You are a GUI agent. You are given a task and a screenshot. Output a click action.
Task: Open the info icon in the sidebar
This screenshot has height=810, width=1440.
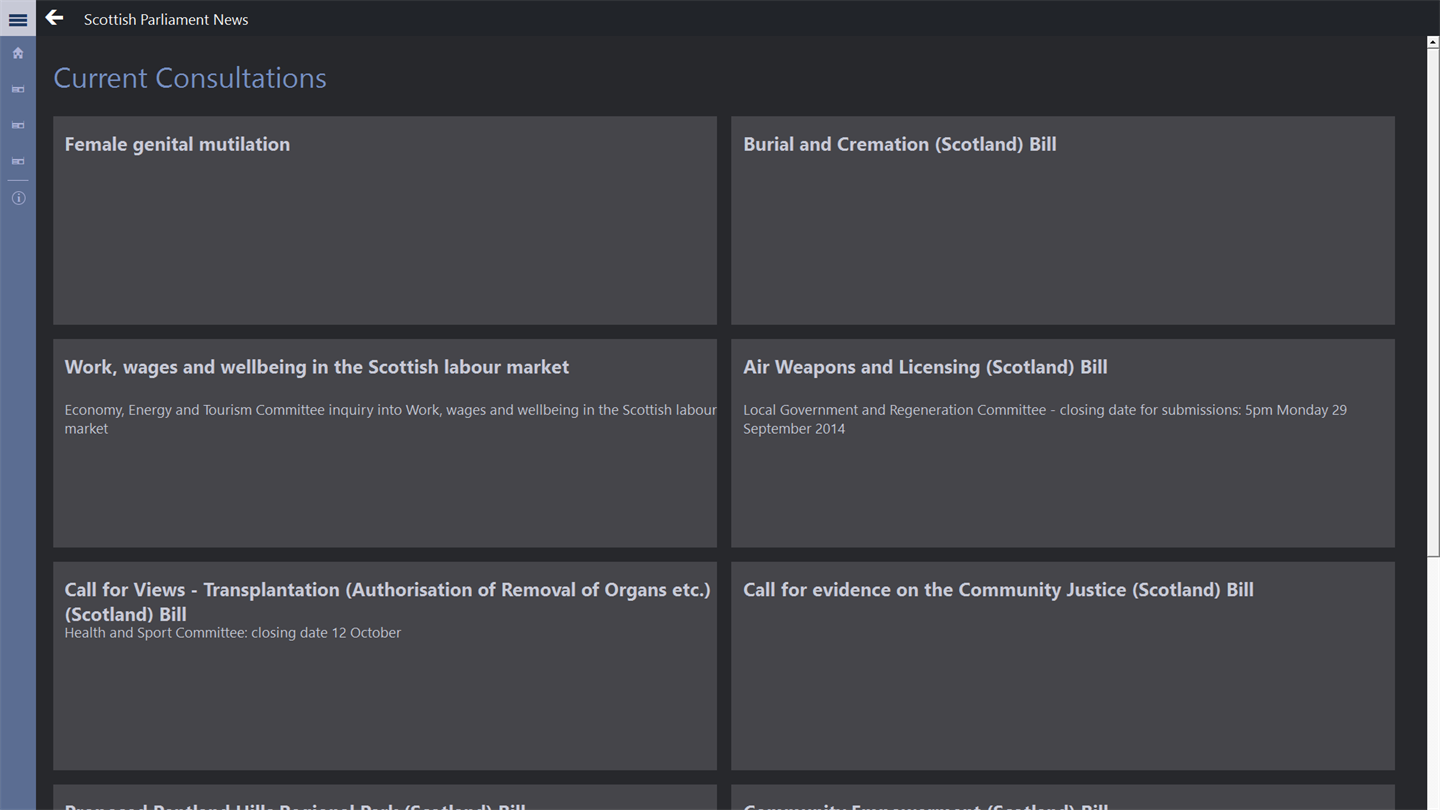[x=18, y=198]
